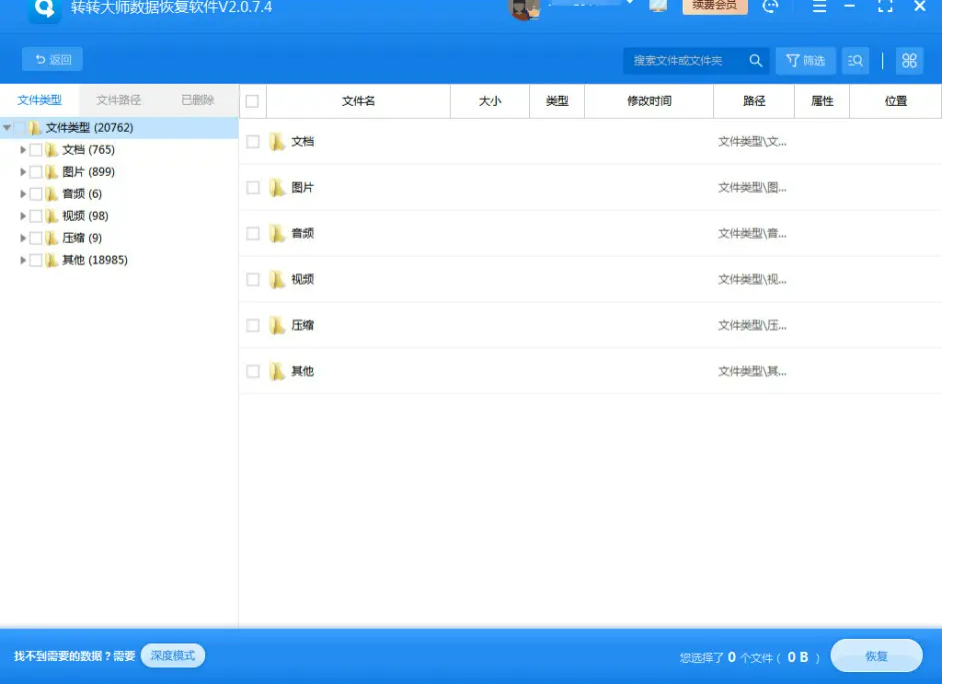The width and height of the screenshot is (977, 696).
Task: Check the 图片 row checkbox in file list
Action: [x=253, y=188]
